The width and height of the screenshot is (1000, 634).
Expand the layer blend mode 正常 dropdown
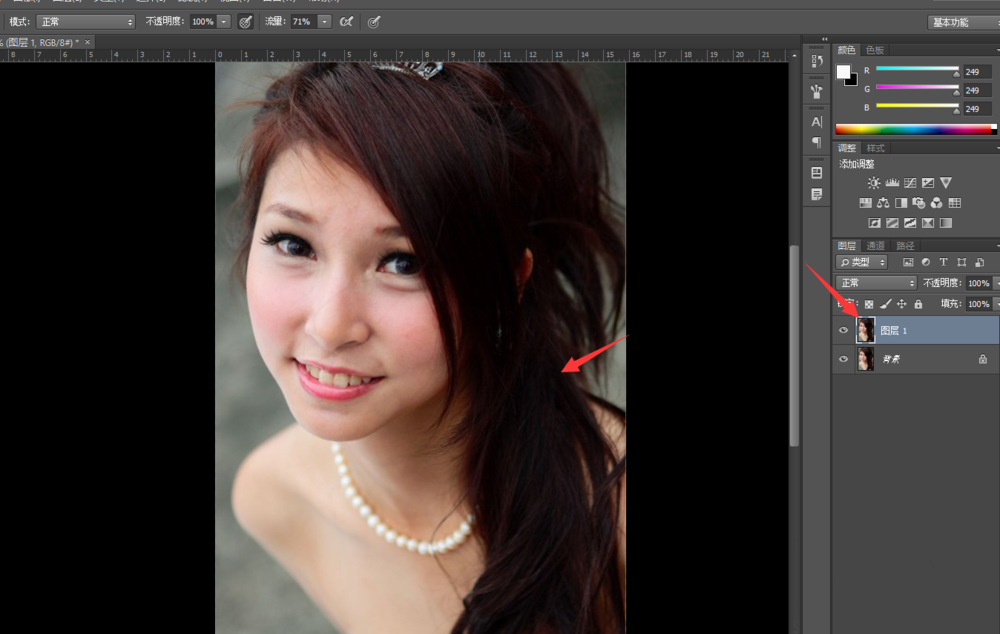876,283
